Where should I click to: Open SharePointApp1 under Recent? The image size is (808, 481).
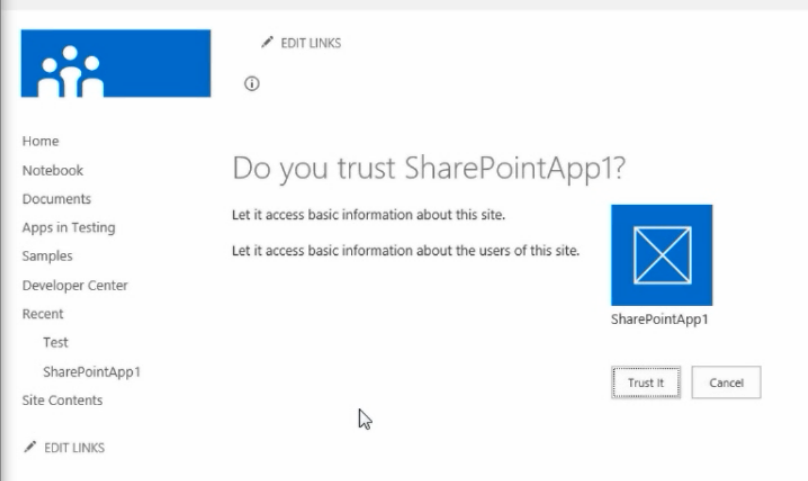click(92, 372)
